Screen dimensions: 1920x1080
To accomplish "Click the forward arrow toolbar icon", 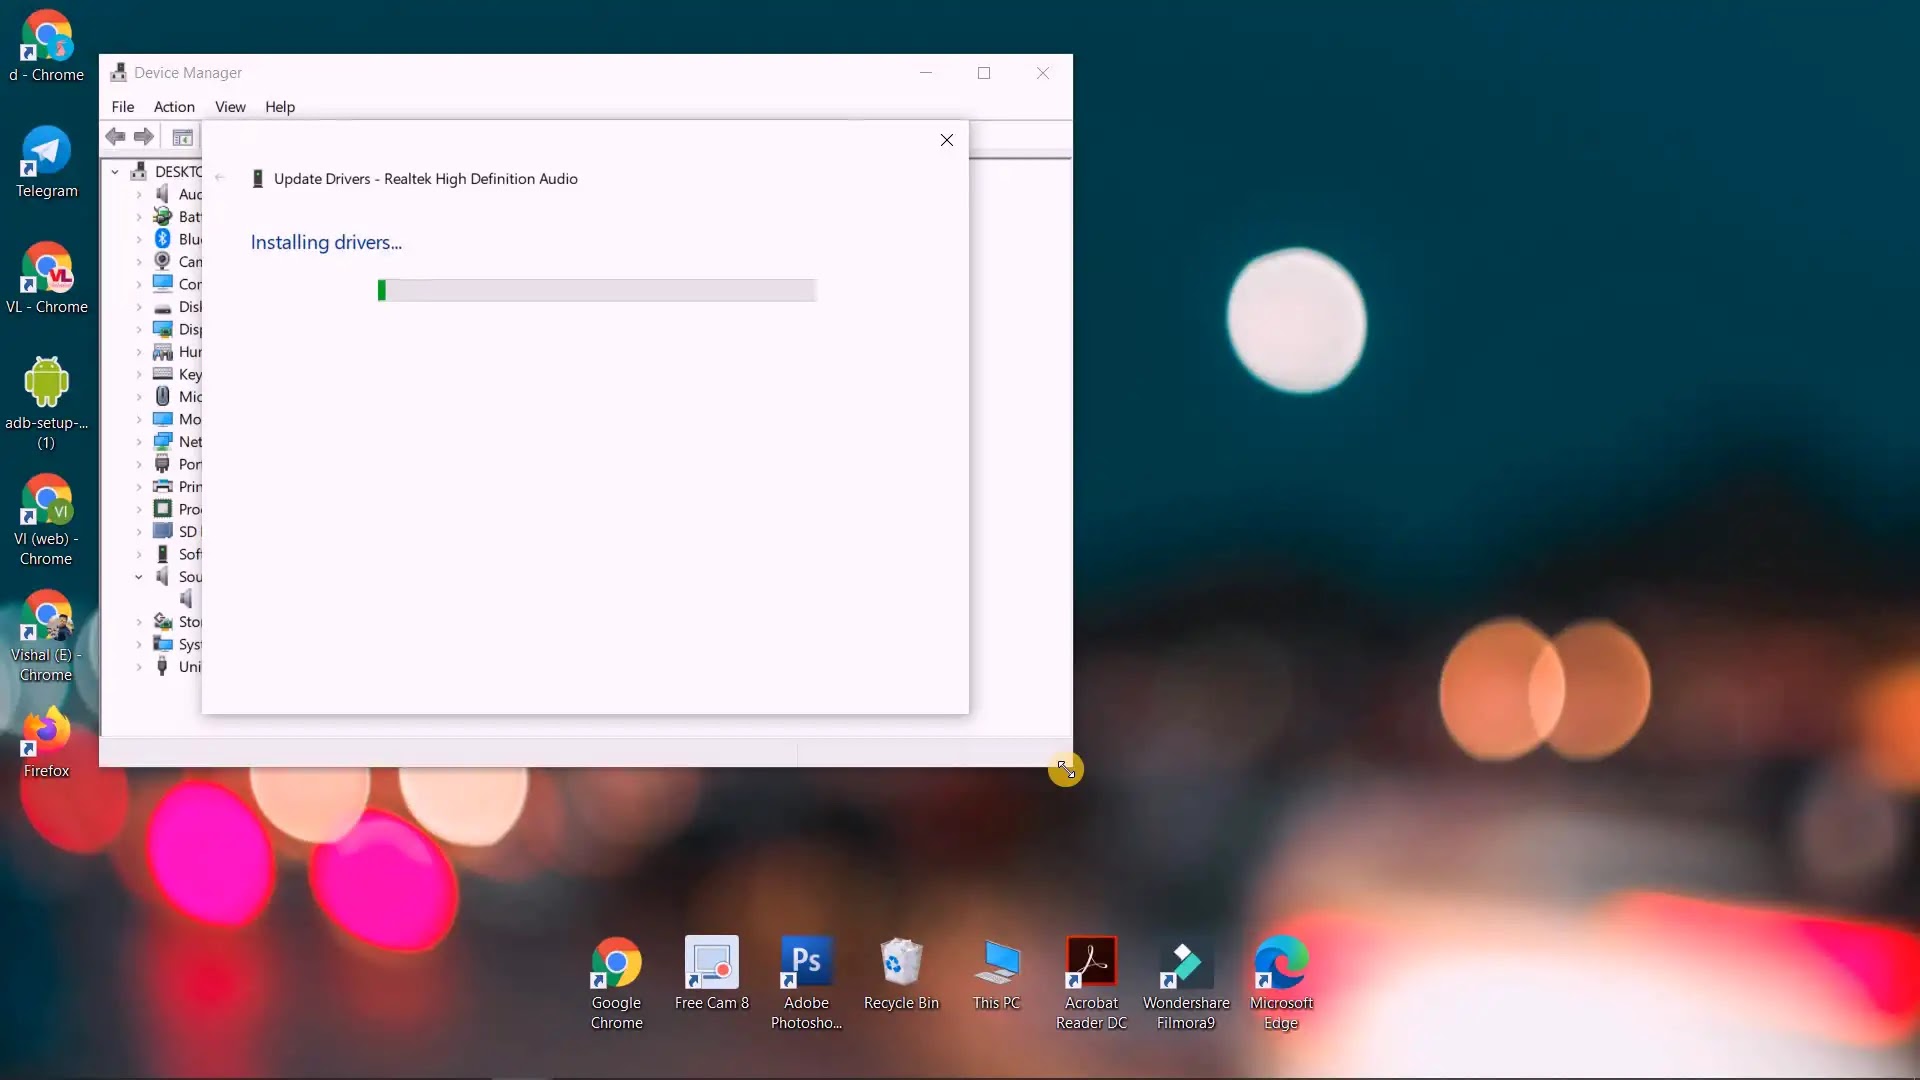I will (144, 137).
